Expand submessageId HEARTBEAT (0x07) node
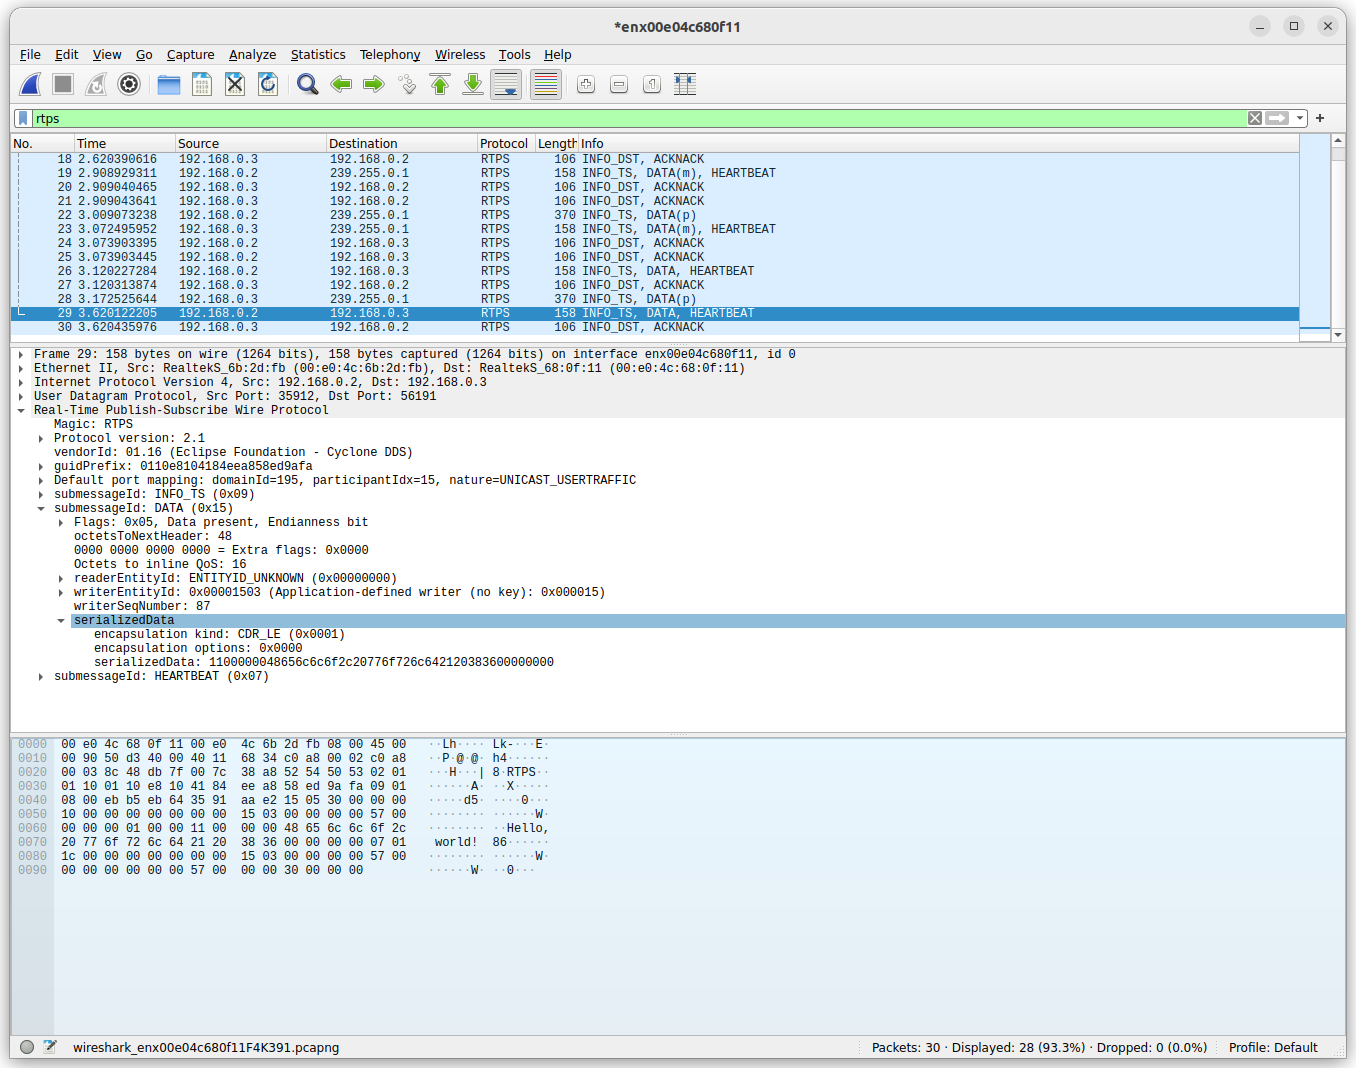 coord(41,676)
